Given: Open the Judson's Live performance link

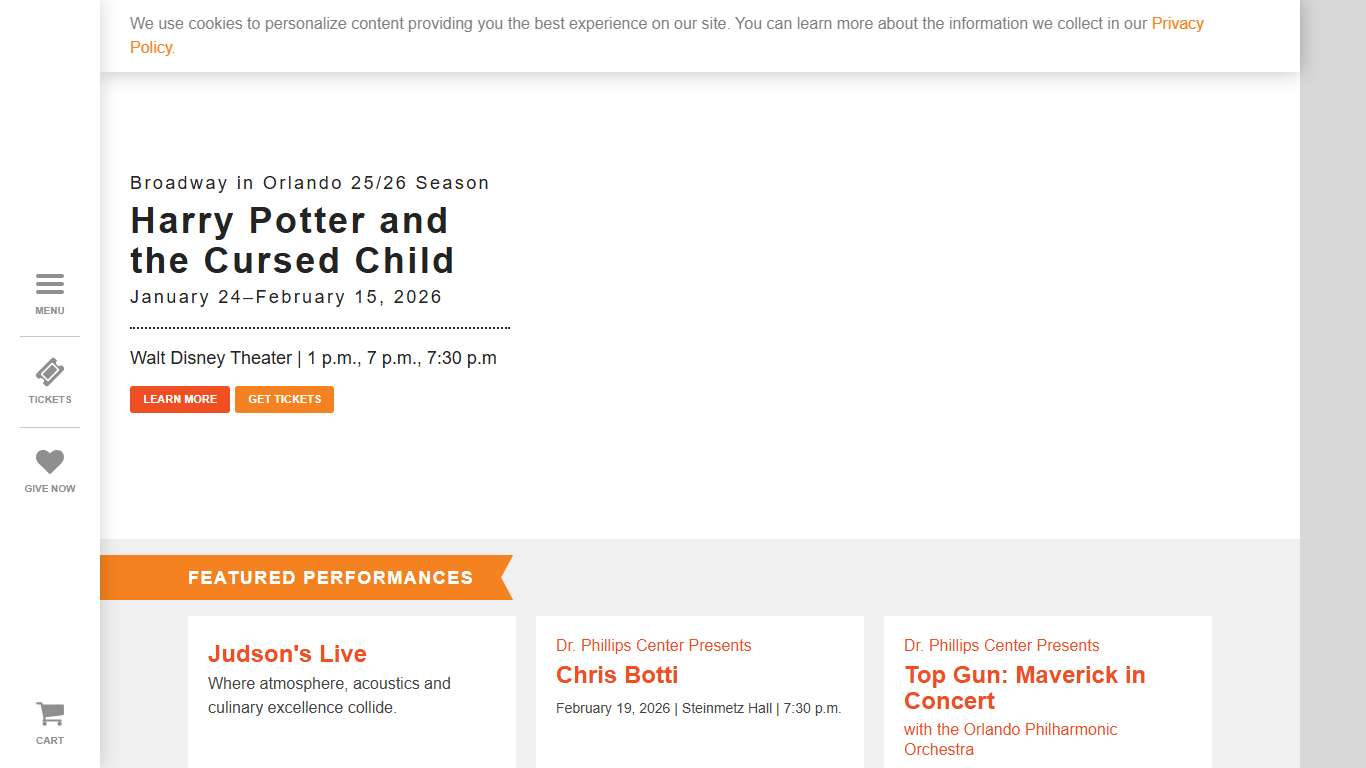Looking at the screenshot, I should click(287, 654).
